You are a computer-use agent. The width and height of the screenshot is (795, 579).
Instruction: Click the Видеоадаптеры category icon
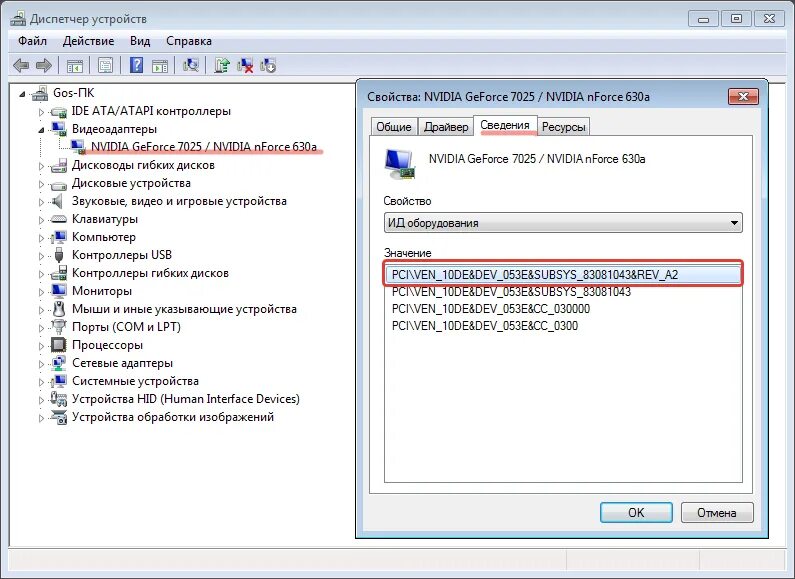59,129
